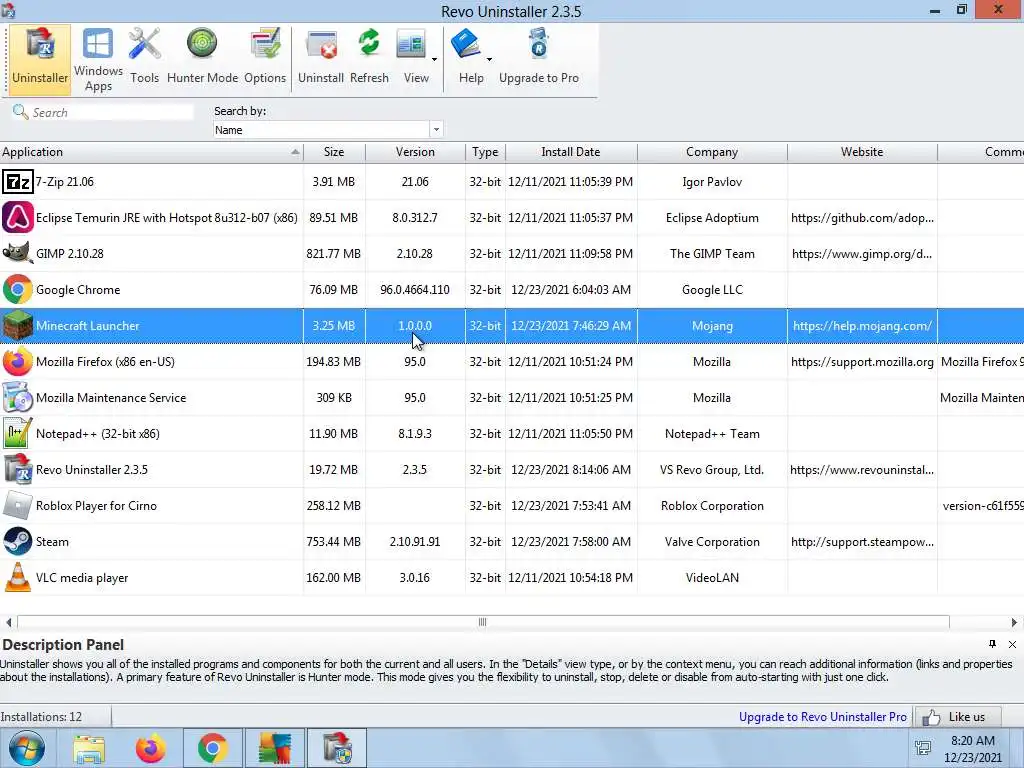The height and width of the screenshot is (768, 1024).
Task: Select the 'Steam' application name
Action: [x=52, y=542]
